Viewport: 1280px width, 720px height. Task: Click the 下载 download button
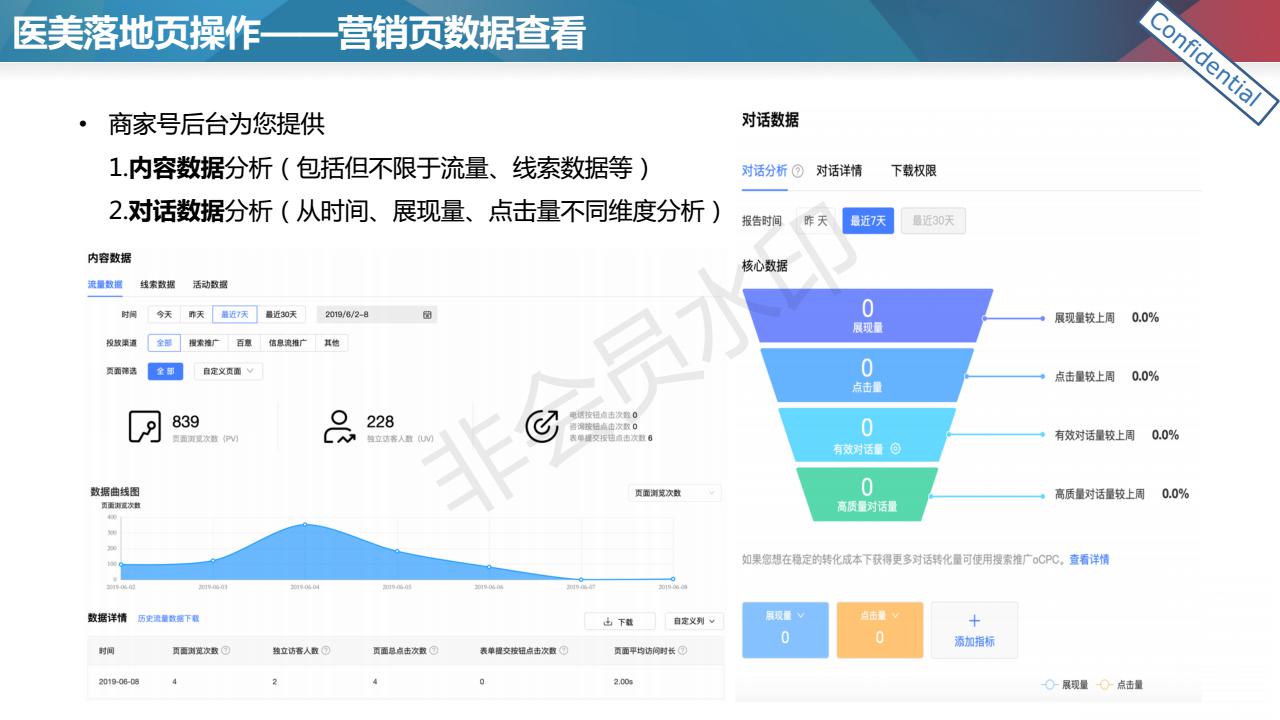point(620,621)
